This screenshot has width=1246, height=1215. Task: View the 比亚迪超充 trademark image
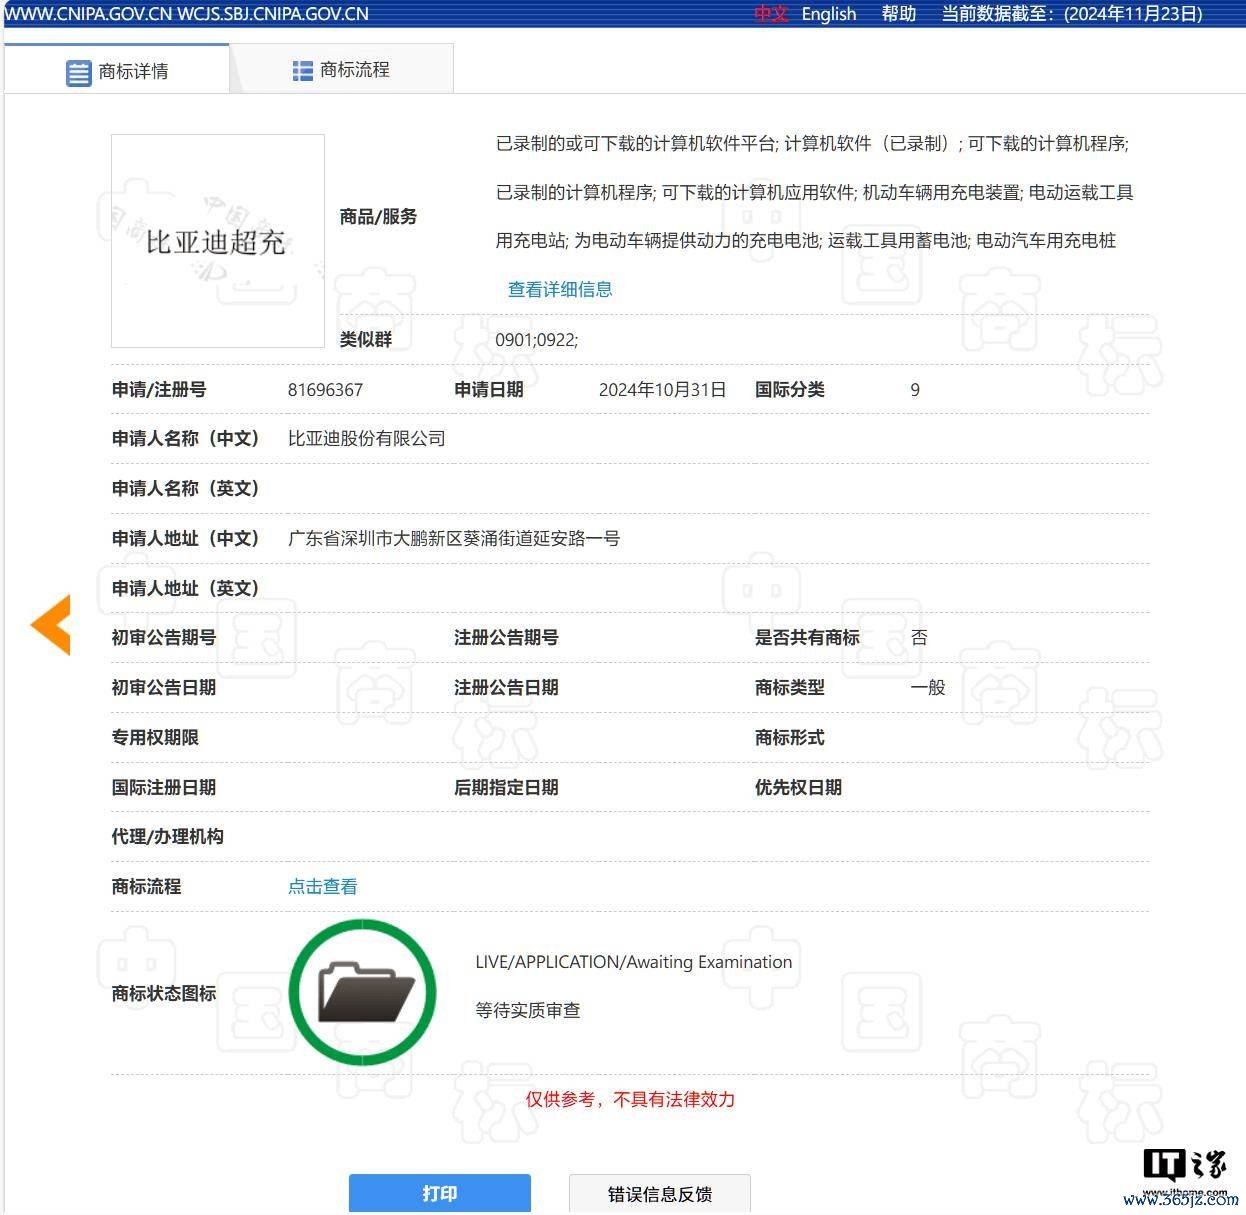pyautogui.click(x=218, y=241)
